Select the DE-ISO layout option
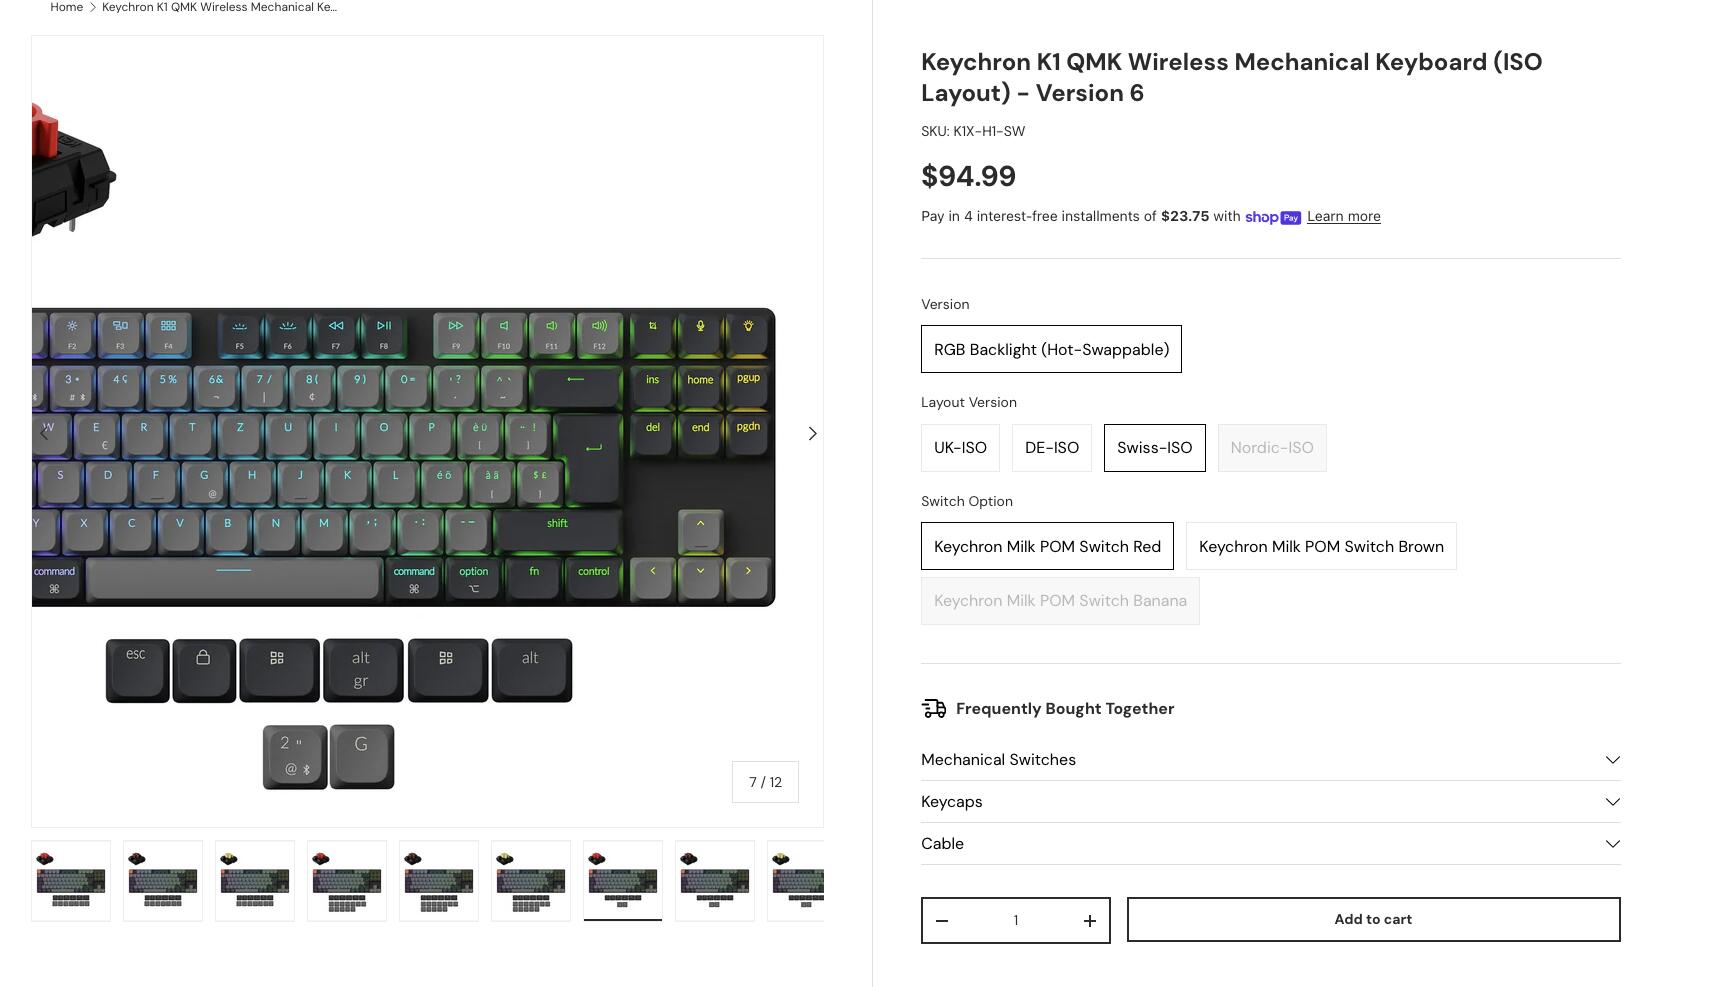Image resolution: width=1721 pixels, height=987 pixels. click(x=1051, y=448)
